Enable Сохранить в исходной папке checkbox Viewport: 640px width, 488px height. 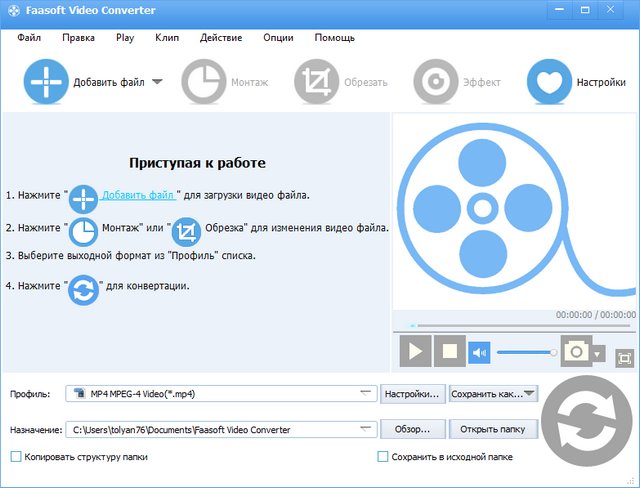pyautogui.click(x=382, y=457)
